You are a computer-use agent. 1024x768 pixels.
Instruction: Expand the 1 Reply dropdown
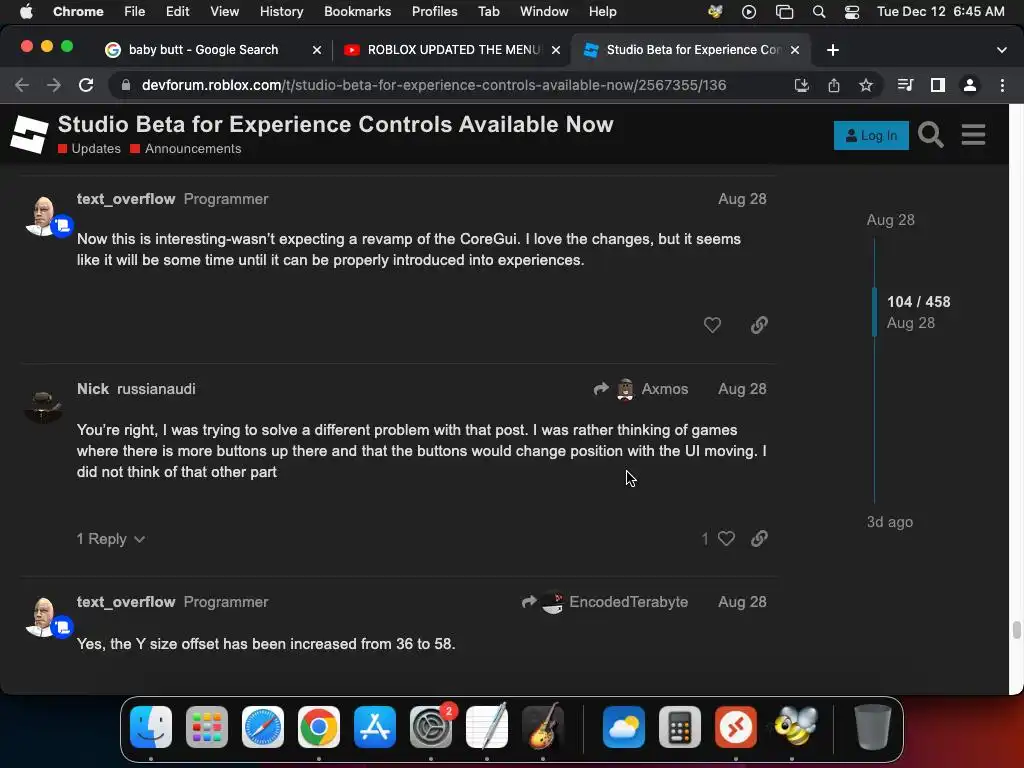click(110, 539)
